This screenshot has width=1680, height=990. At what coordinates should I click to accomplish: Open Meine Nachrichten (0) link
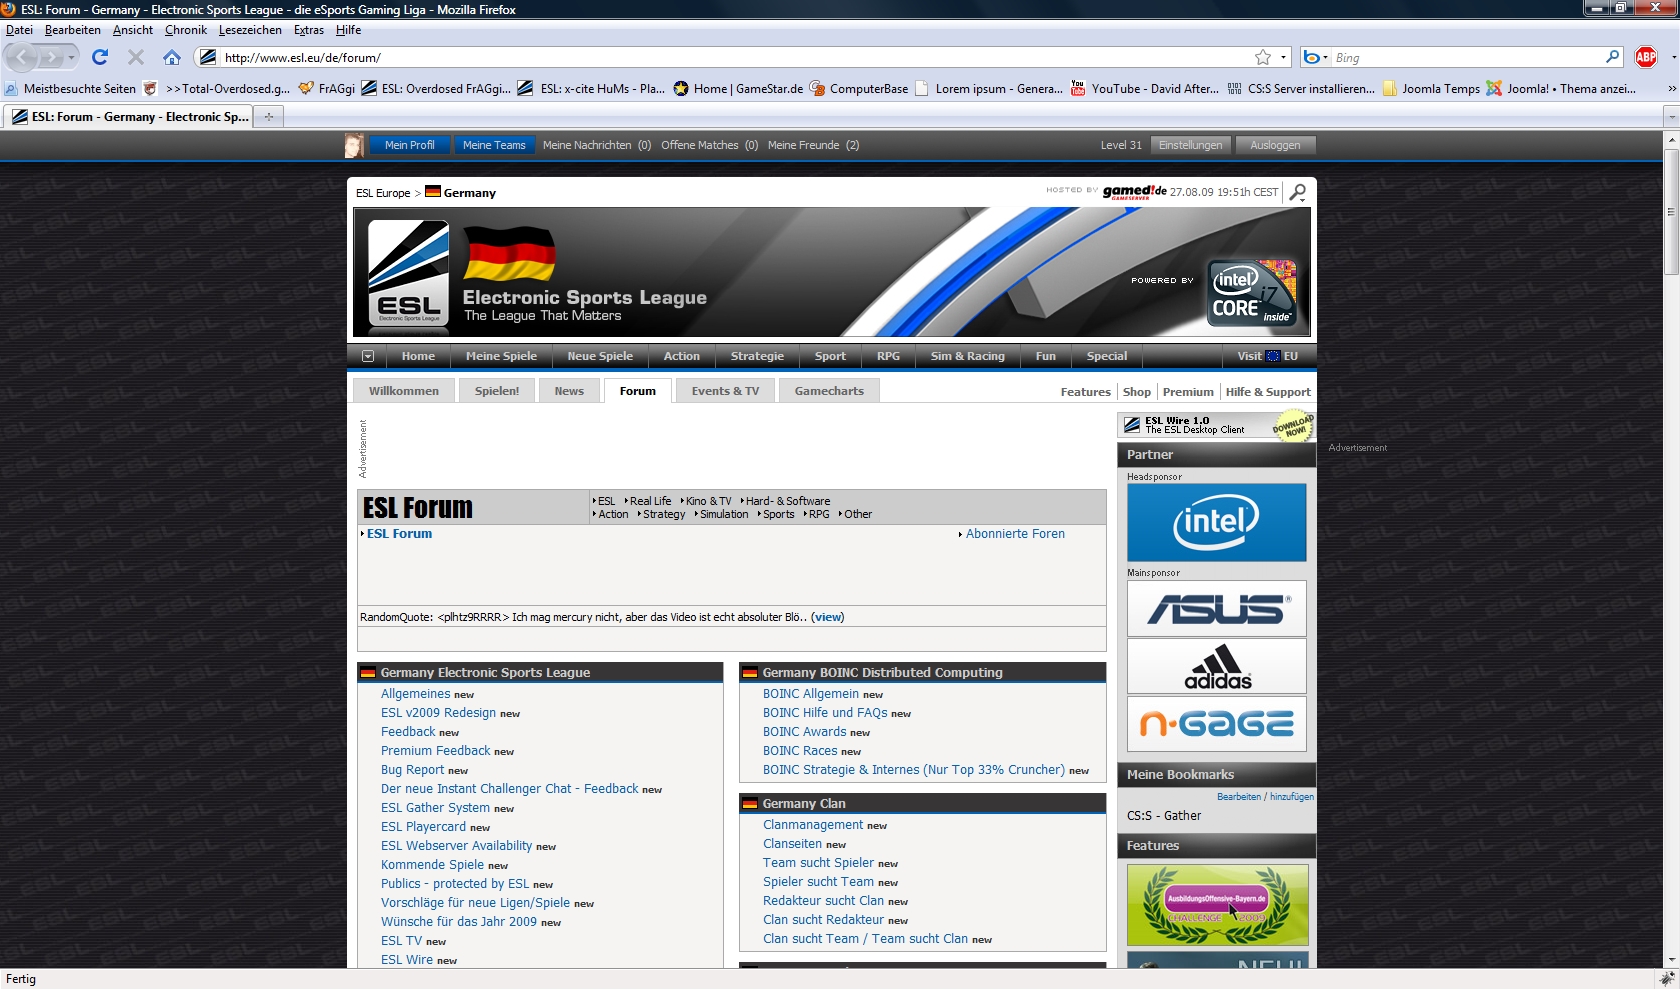coord(597,145)
